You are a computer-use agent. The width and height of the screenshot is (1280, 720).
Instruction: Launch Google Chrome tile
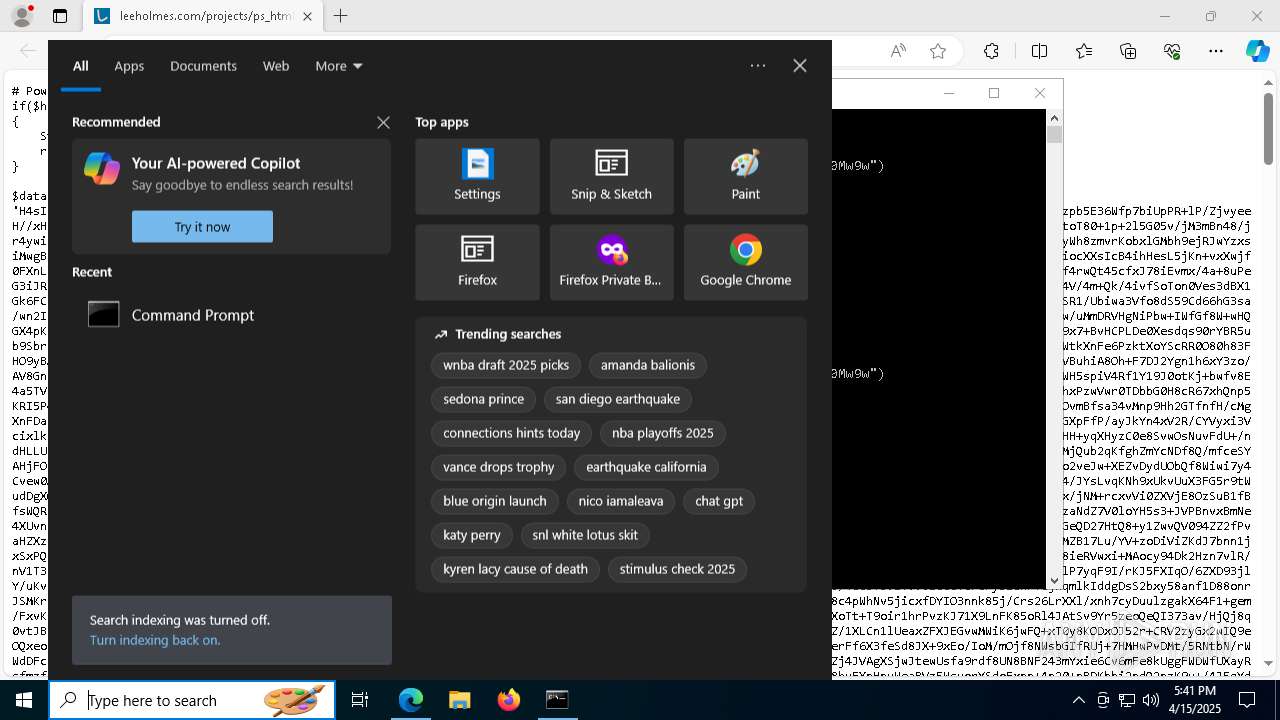(x=745, y=262)
